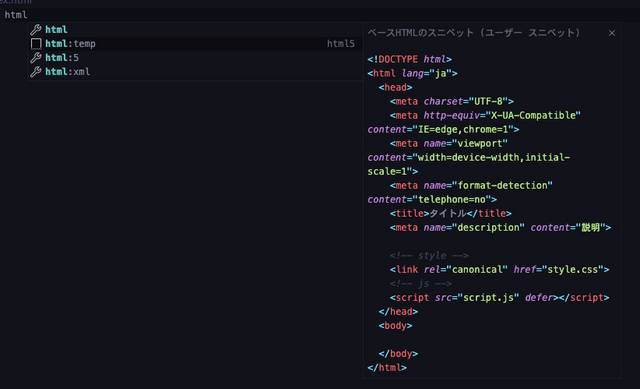Click the '<!DOCTYPE html>' preview line

[409, 60]
